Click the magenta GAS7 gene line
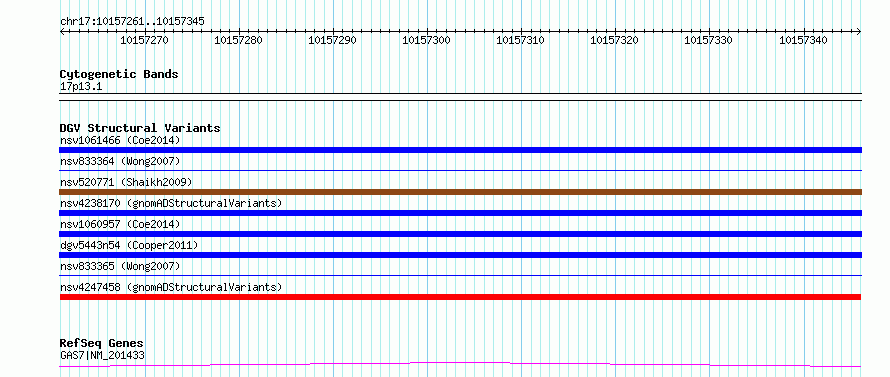890x377 pixels. [460, 364]
